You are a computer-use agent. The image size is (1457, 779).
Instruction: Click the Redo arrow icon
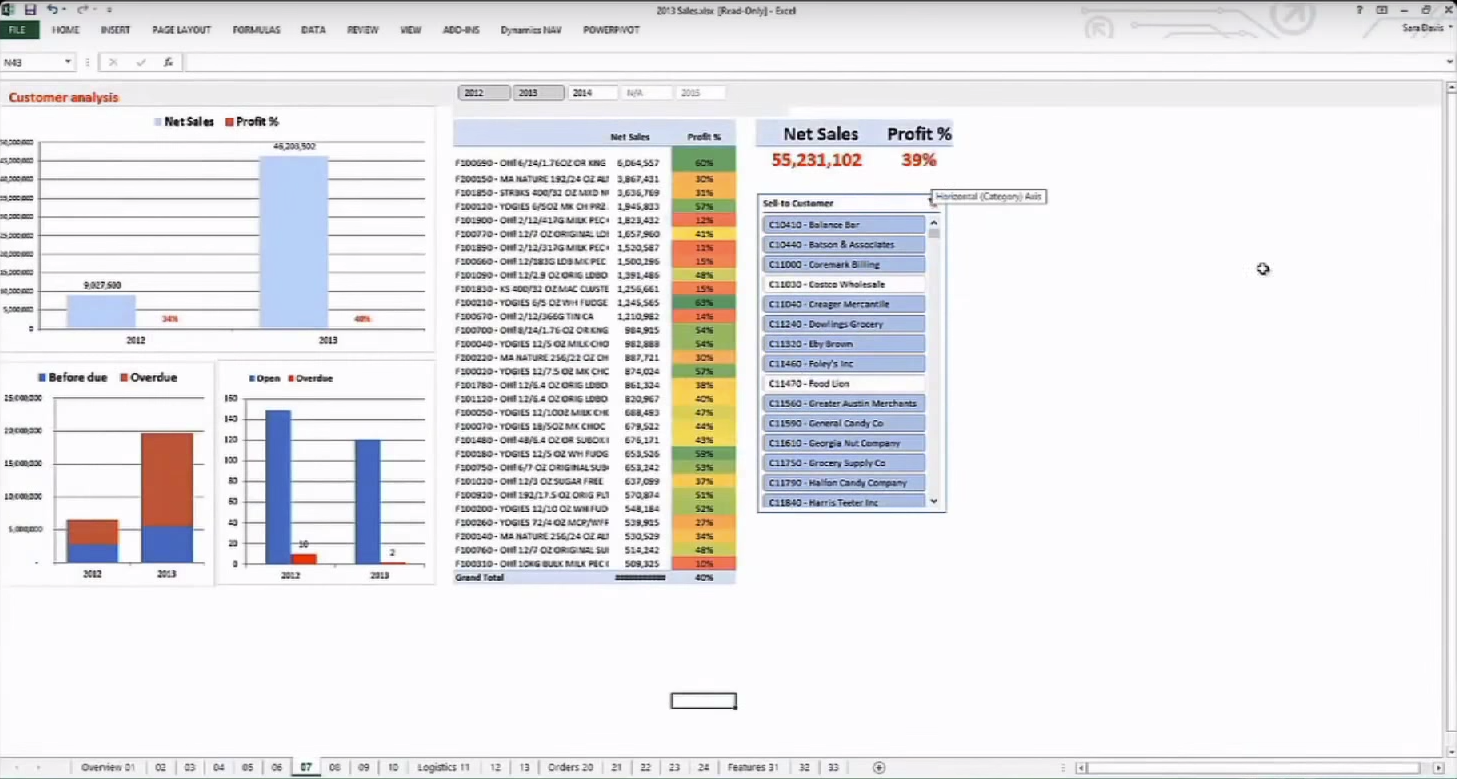(x=84, y=9)
